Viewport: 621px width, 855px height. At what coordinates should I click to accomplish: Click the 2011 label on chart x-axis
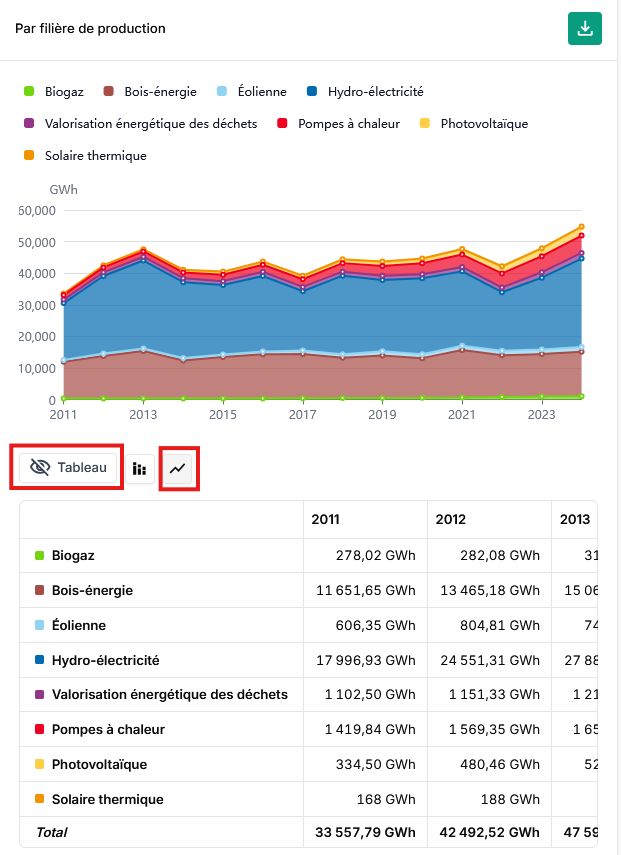pos(63,415)
